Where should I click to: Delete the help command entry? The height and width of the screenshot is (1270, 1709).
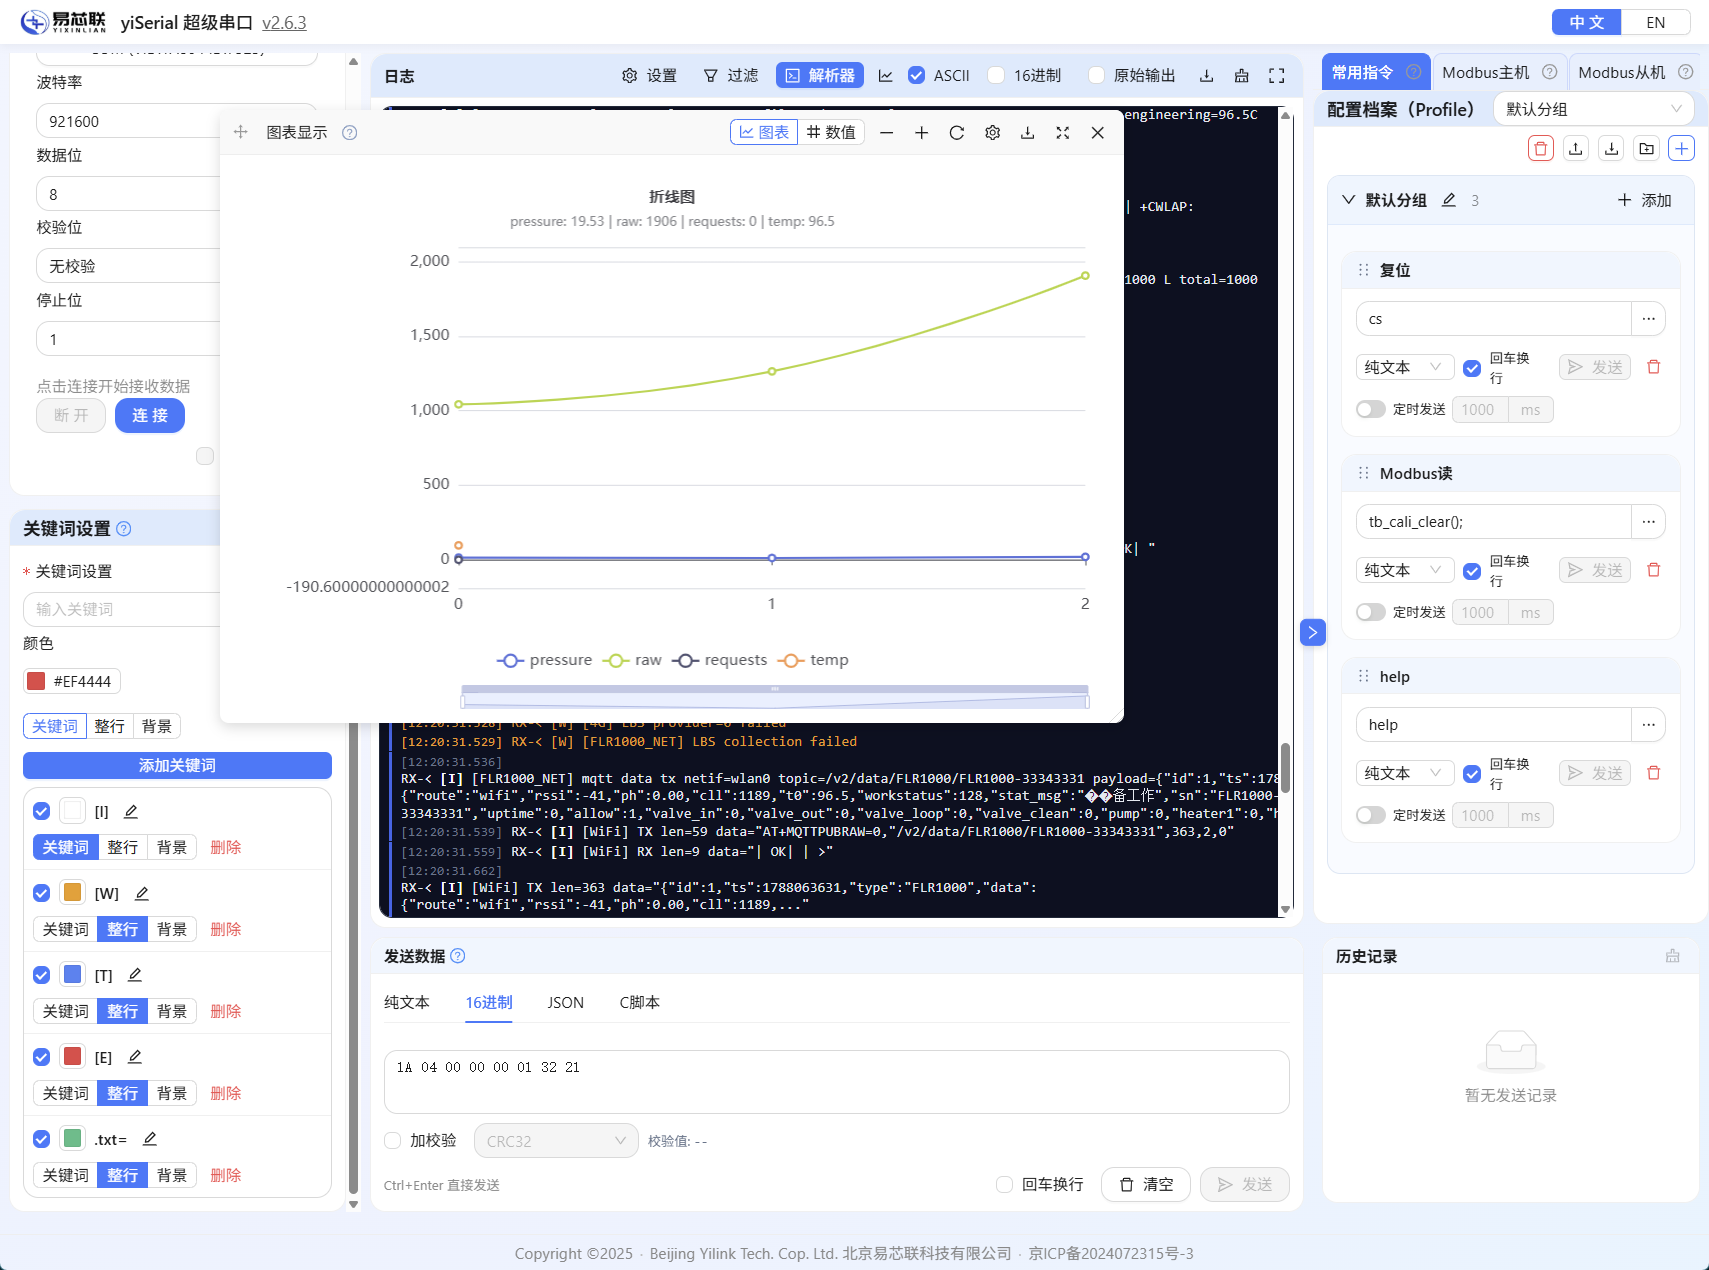click(x=1653, y=773)
